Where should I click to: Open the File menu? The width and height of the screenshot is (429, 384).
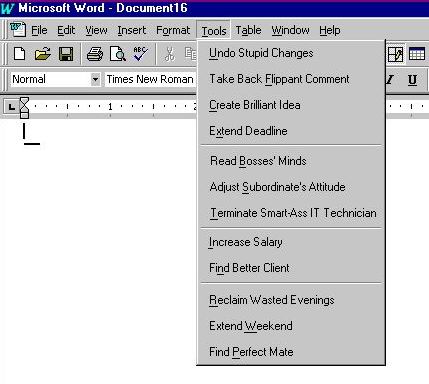39,30
